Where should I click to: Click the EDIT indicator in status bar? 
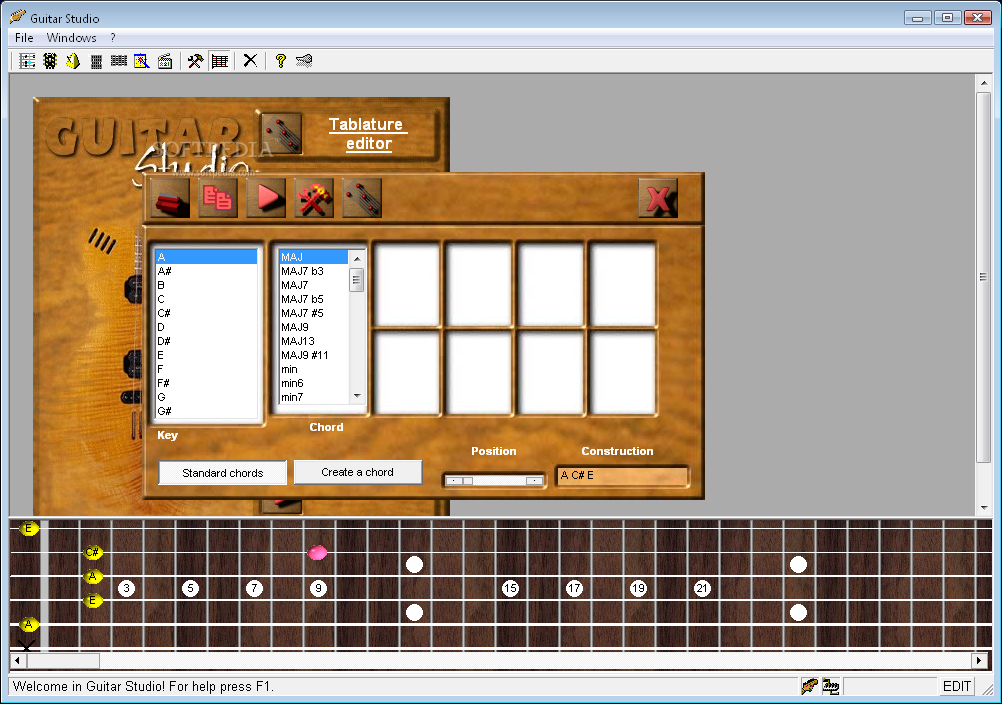[x=957, y=687]
